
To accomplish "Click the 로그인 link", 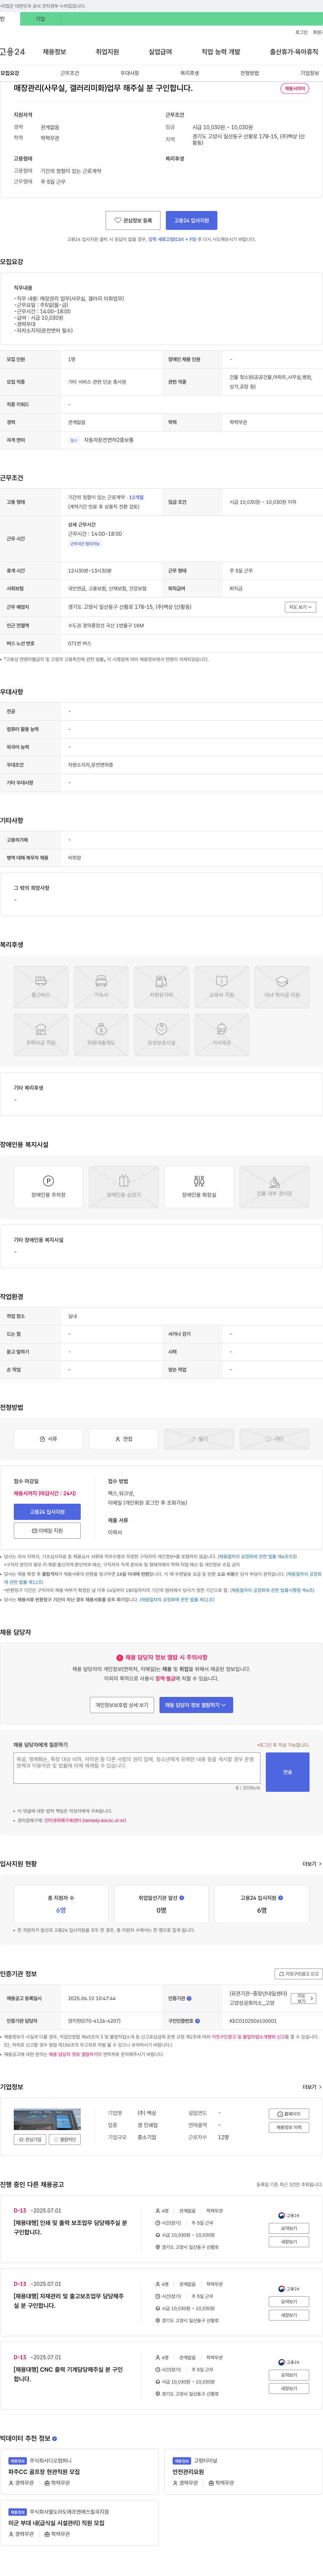I will [x=301, y=32].
